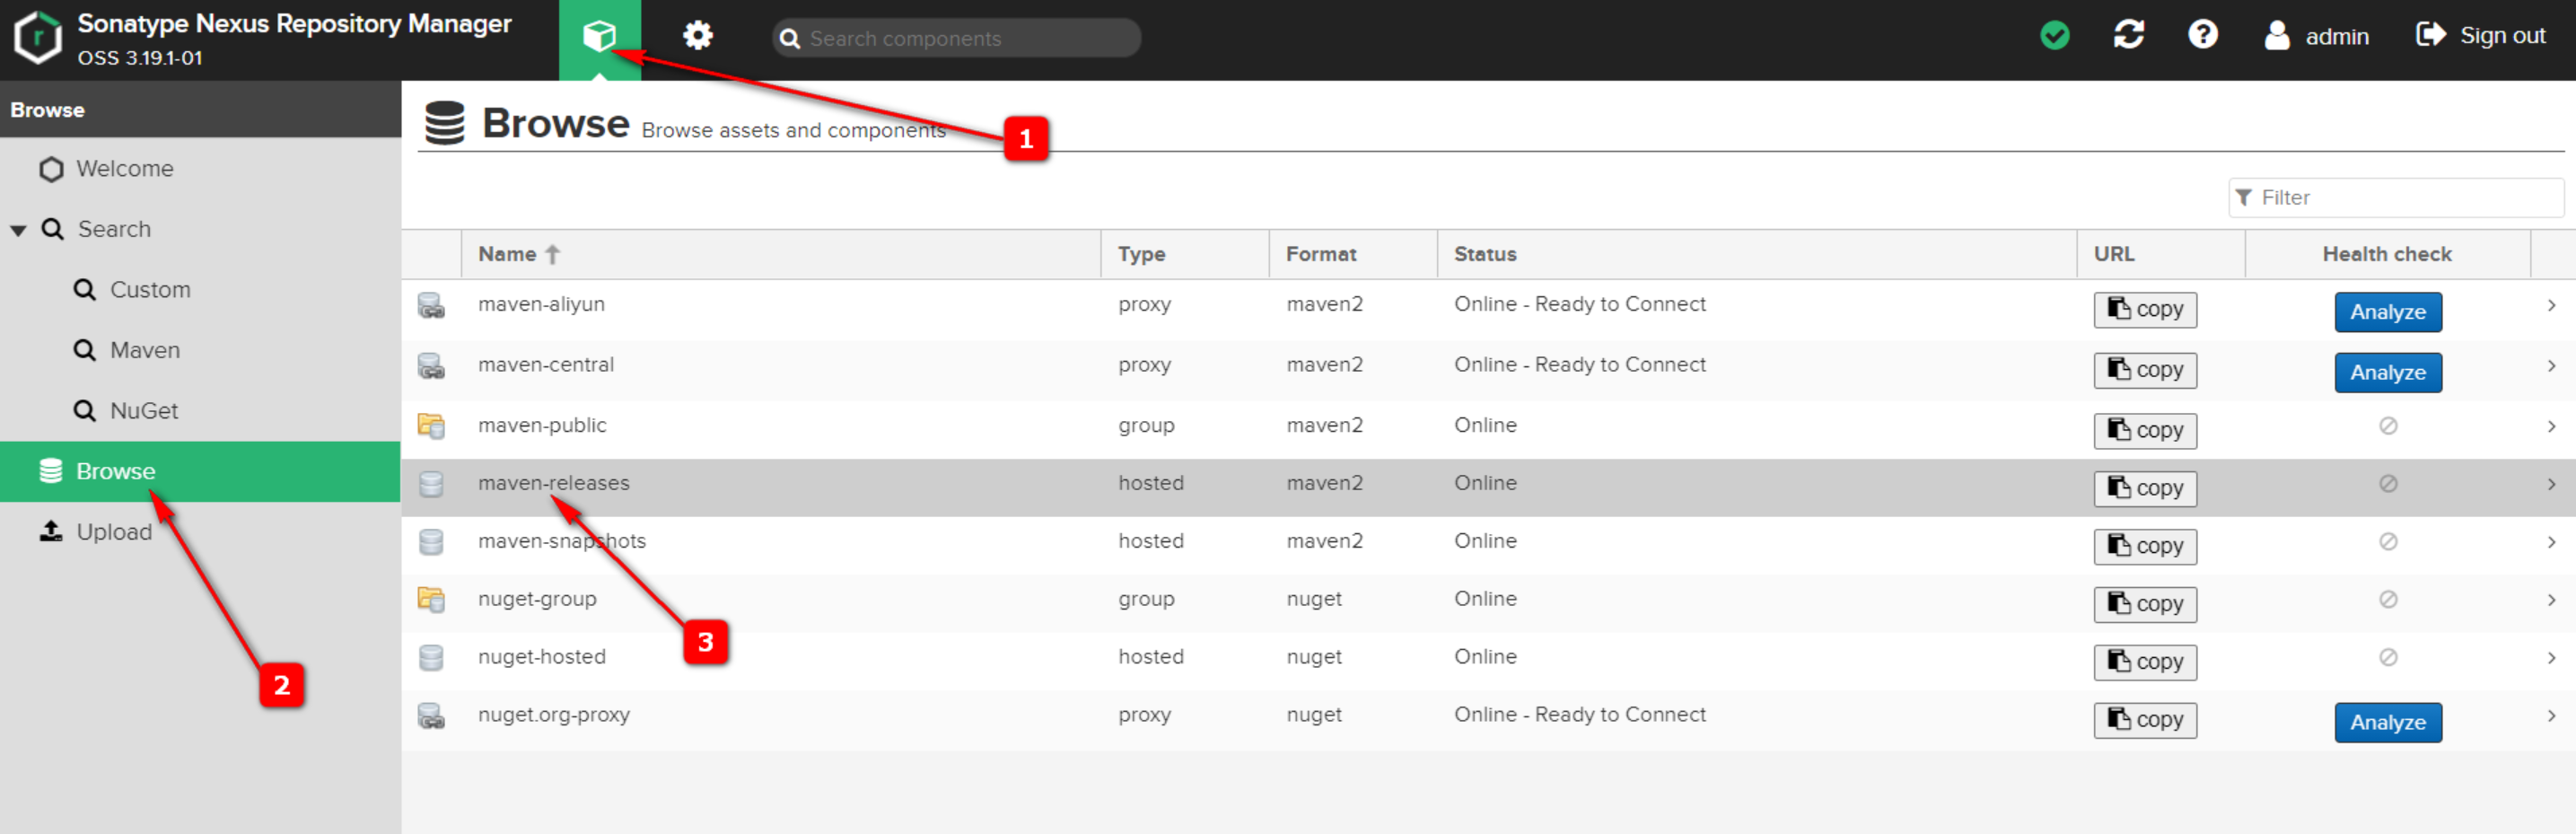This screenshot has width=2576, height=834.
Task: Focus the Filter input box
Action: pyautogui.click(x=2395, y=198)
